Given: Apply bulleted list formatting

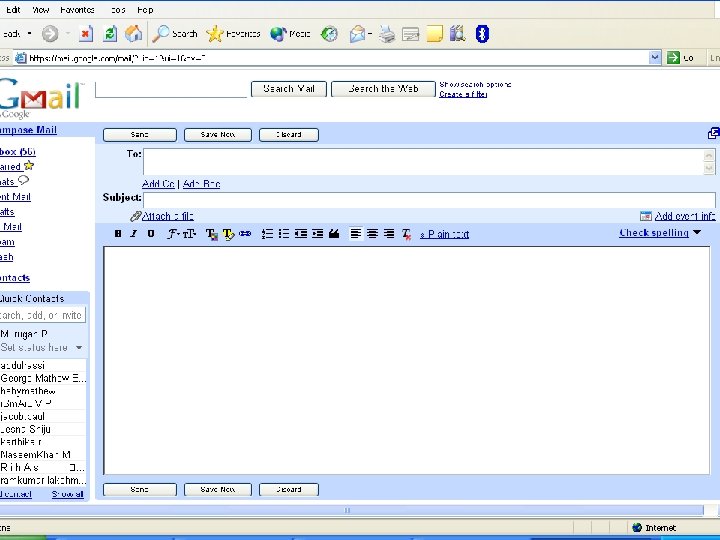Looking at the screenshot, I should [284, 234].
